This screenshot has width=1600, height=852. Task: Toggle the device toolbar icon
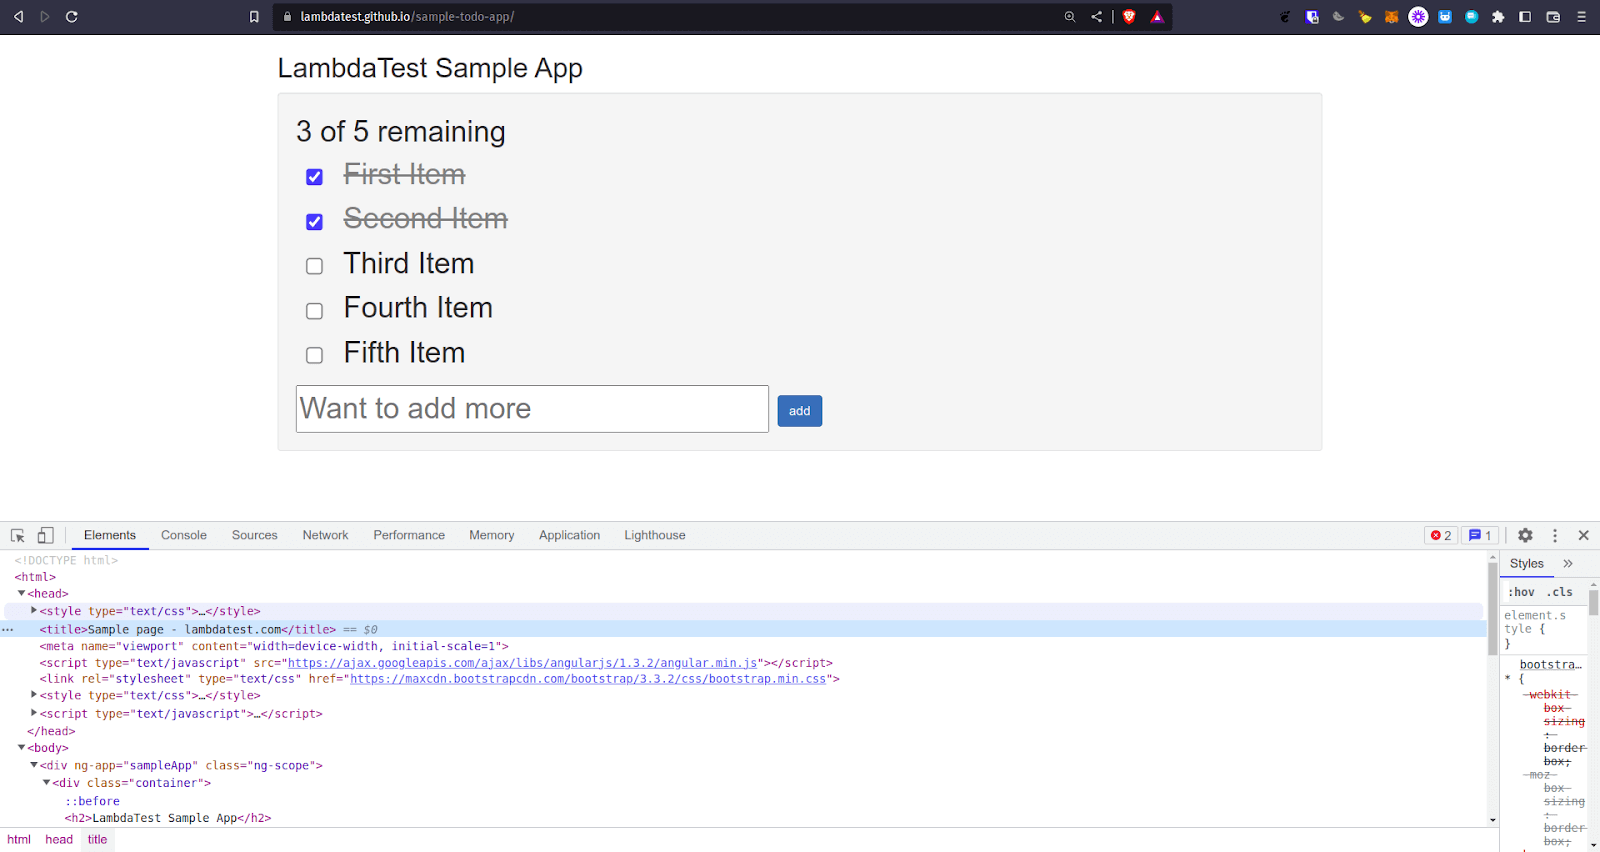[x=45, y=536]
